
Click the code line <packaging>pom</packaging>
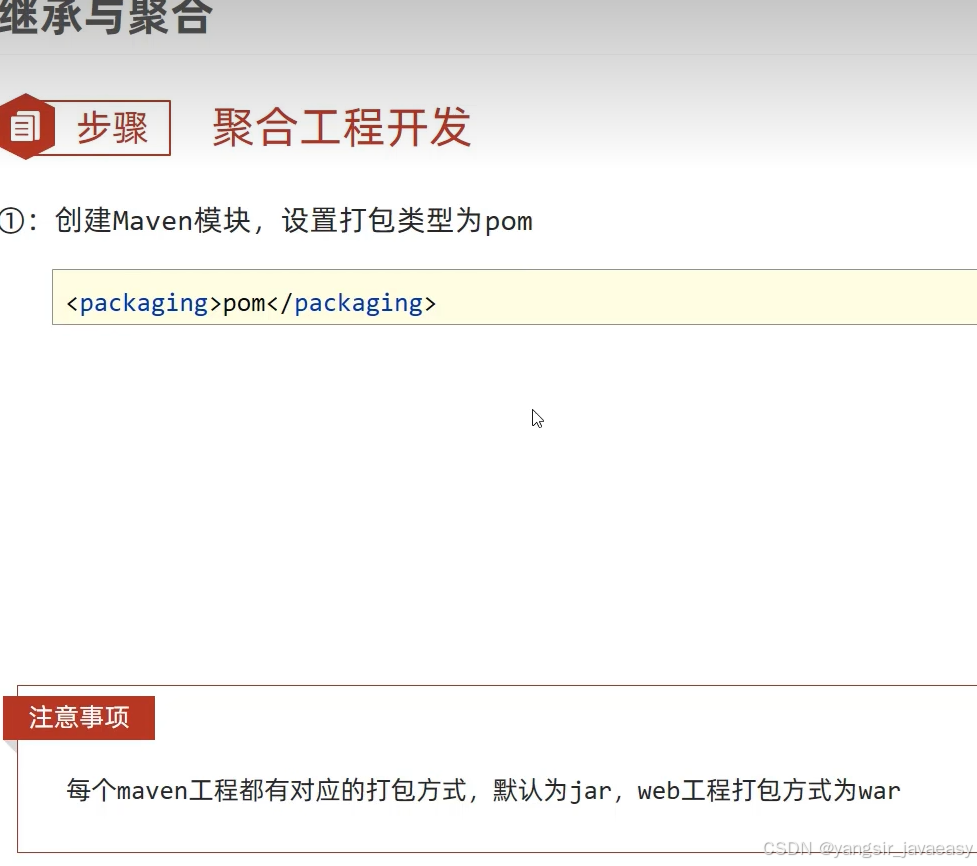[251, 303]
